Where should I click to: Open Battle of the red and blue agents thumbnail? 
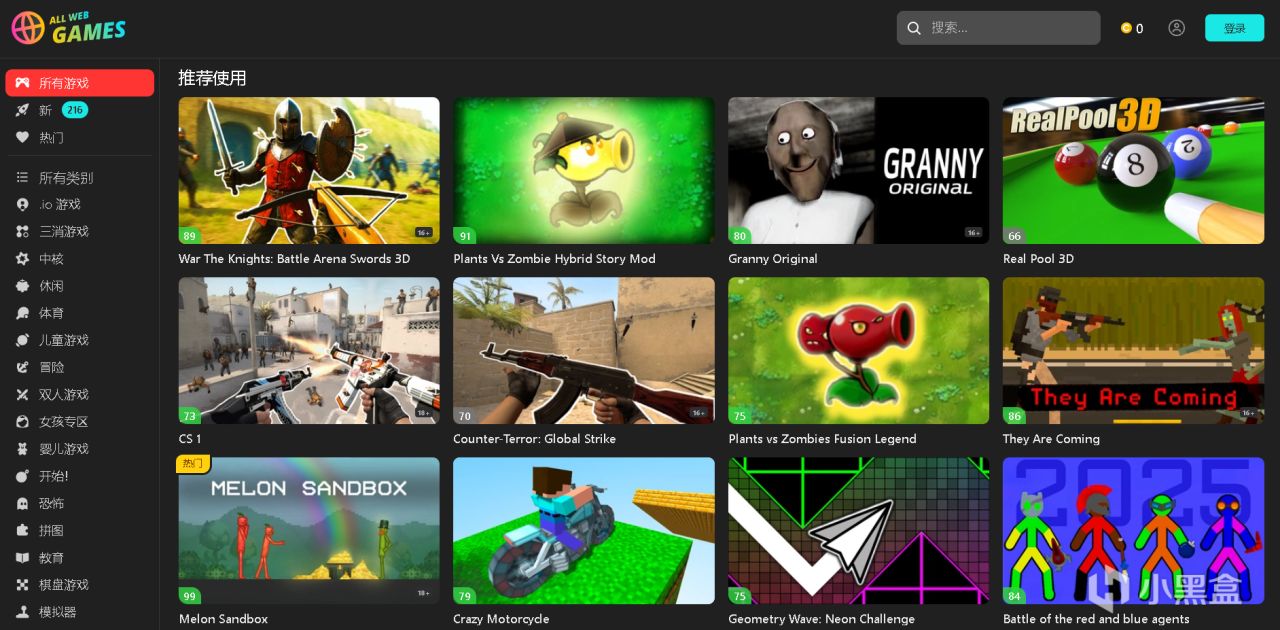pos(1133,531)
